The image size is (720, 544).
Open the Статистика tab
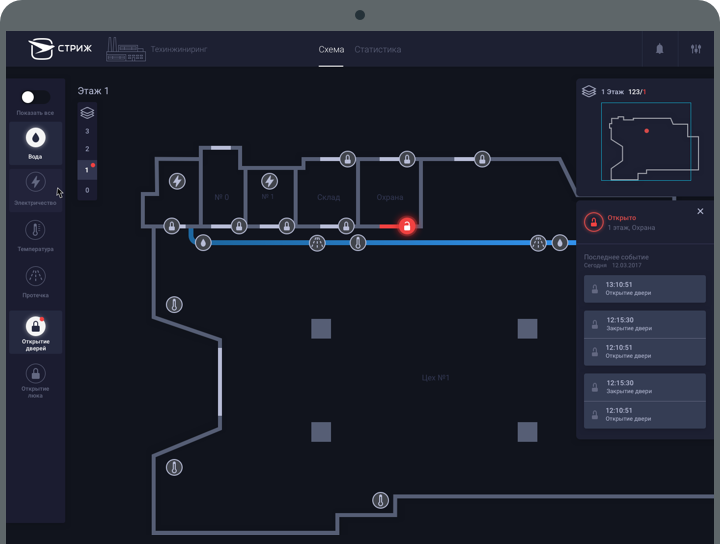click(x=377, y=49)
